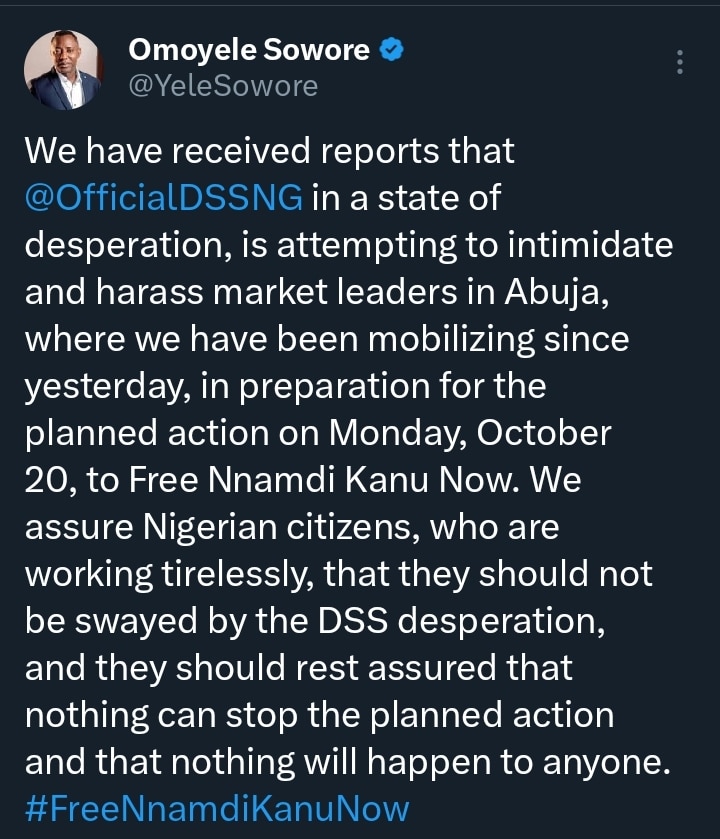Open the @OfficialDSSNG mention
720x839 pixels.
tap(164, 198)
